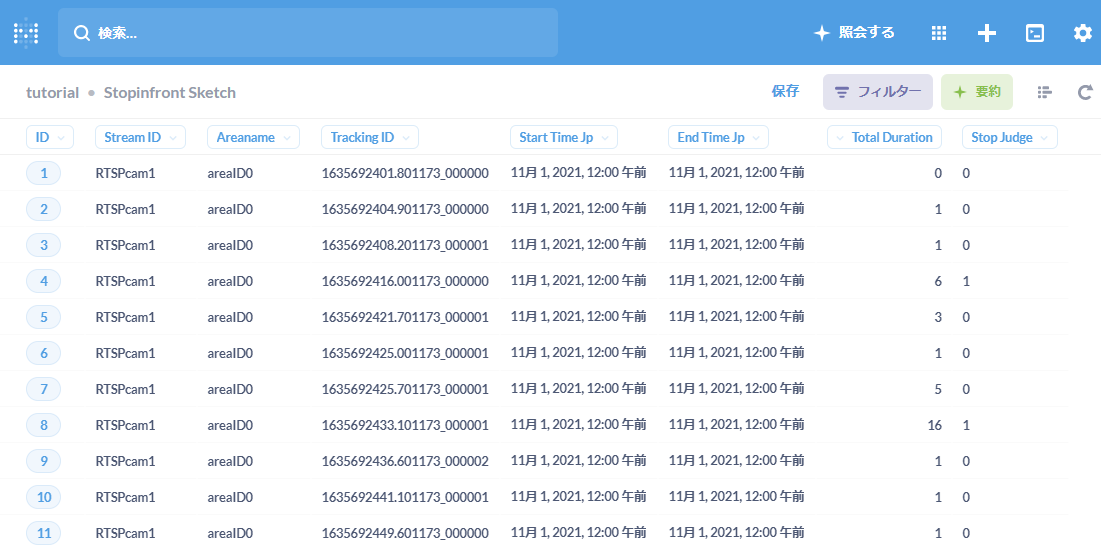Viewport: 1101px width, 545px height.
Task: Click the Metabase logo home icon
Action: coord(26,33)
